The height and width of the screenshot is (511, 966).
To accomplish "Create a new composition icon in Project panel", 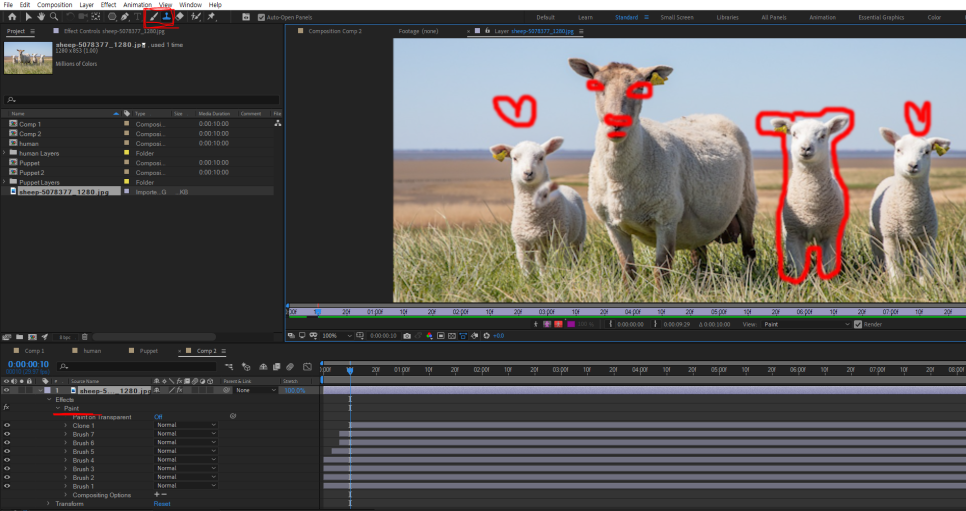I will point(32,337).
